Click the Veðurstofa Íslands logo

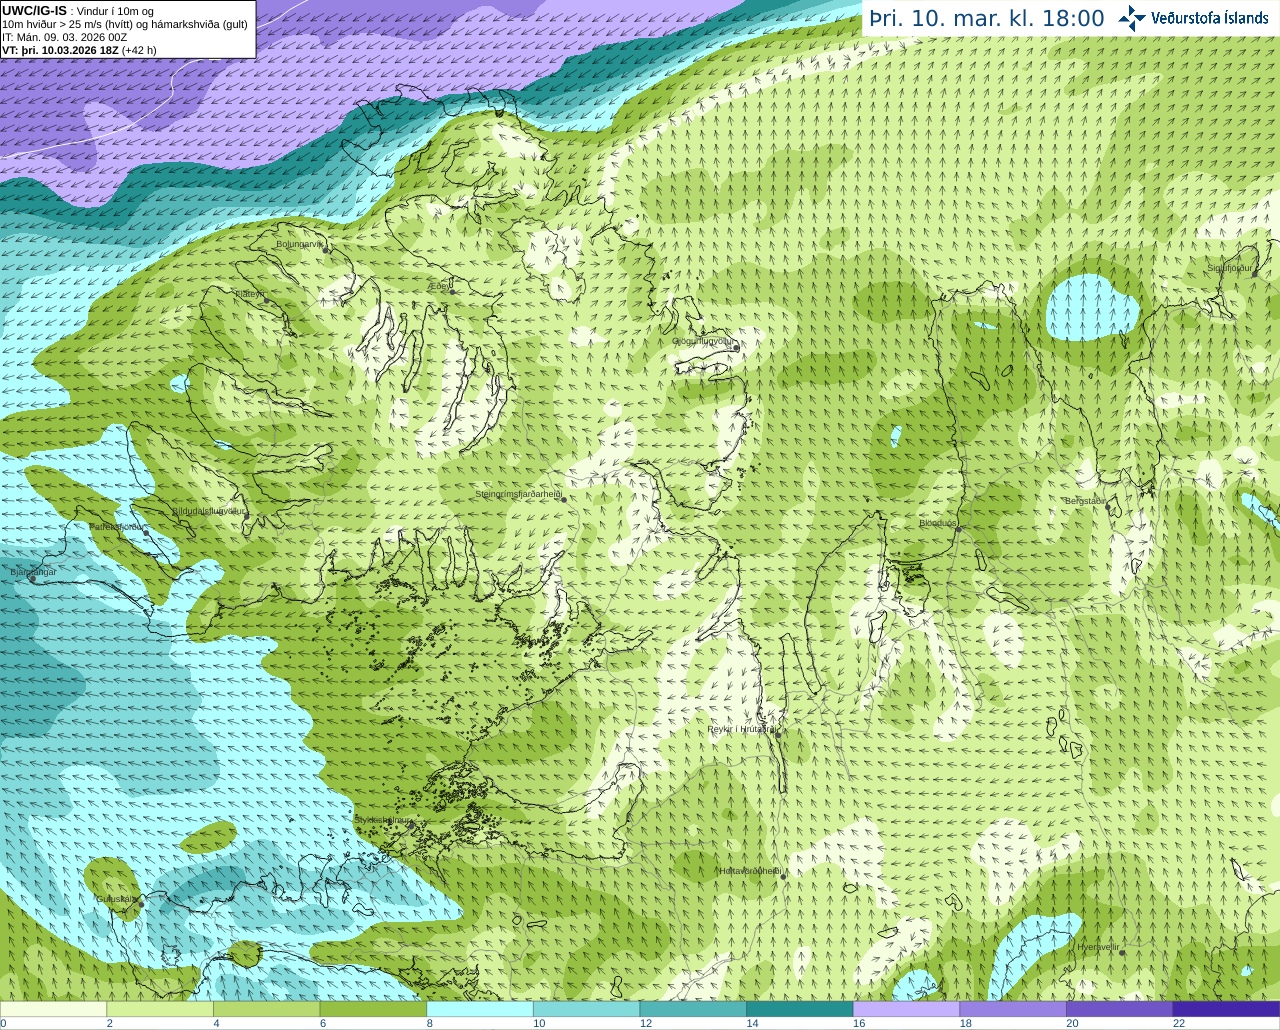pyautogui.click(x=1193, y=18)
